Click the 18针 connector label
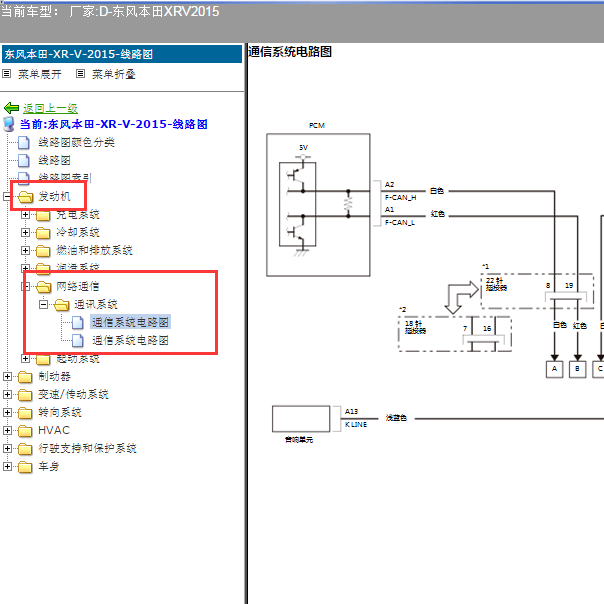Viewport: 604px width, 604px height. click(x=415, y=327)
